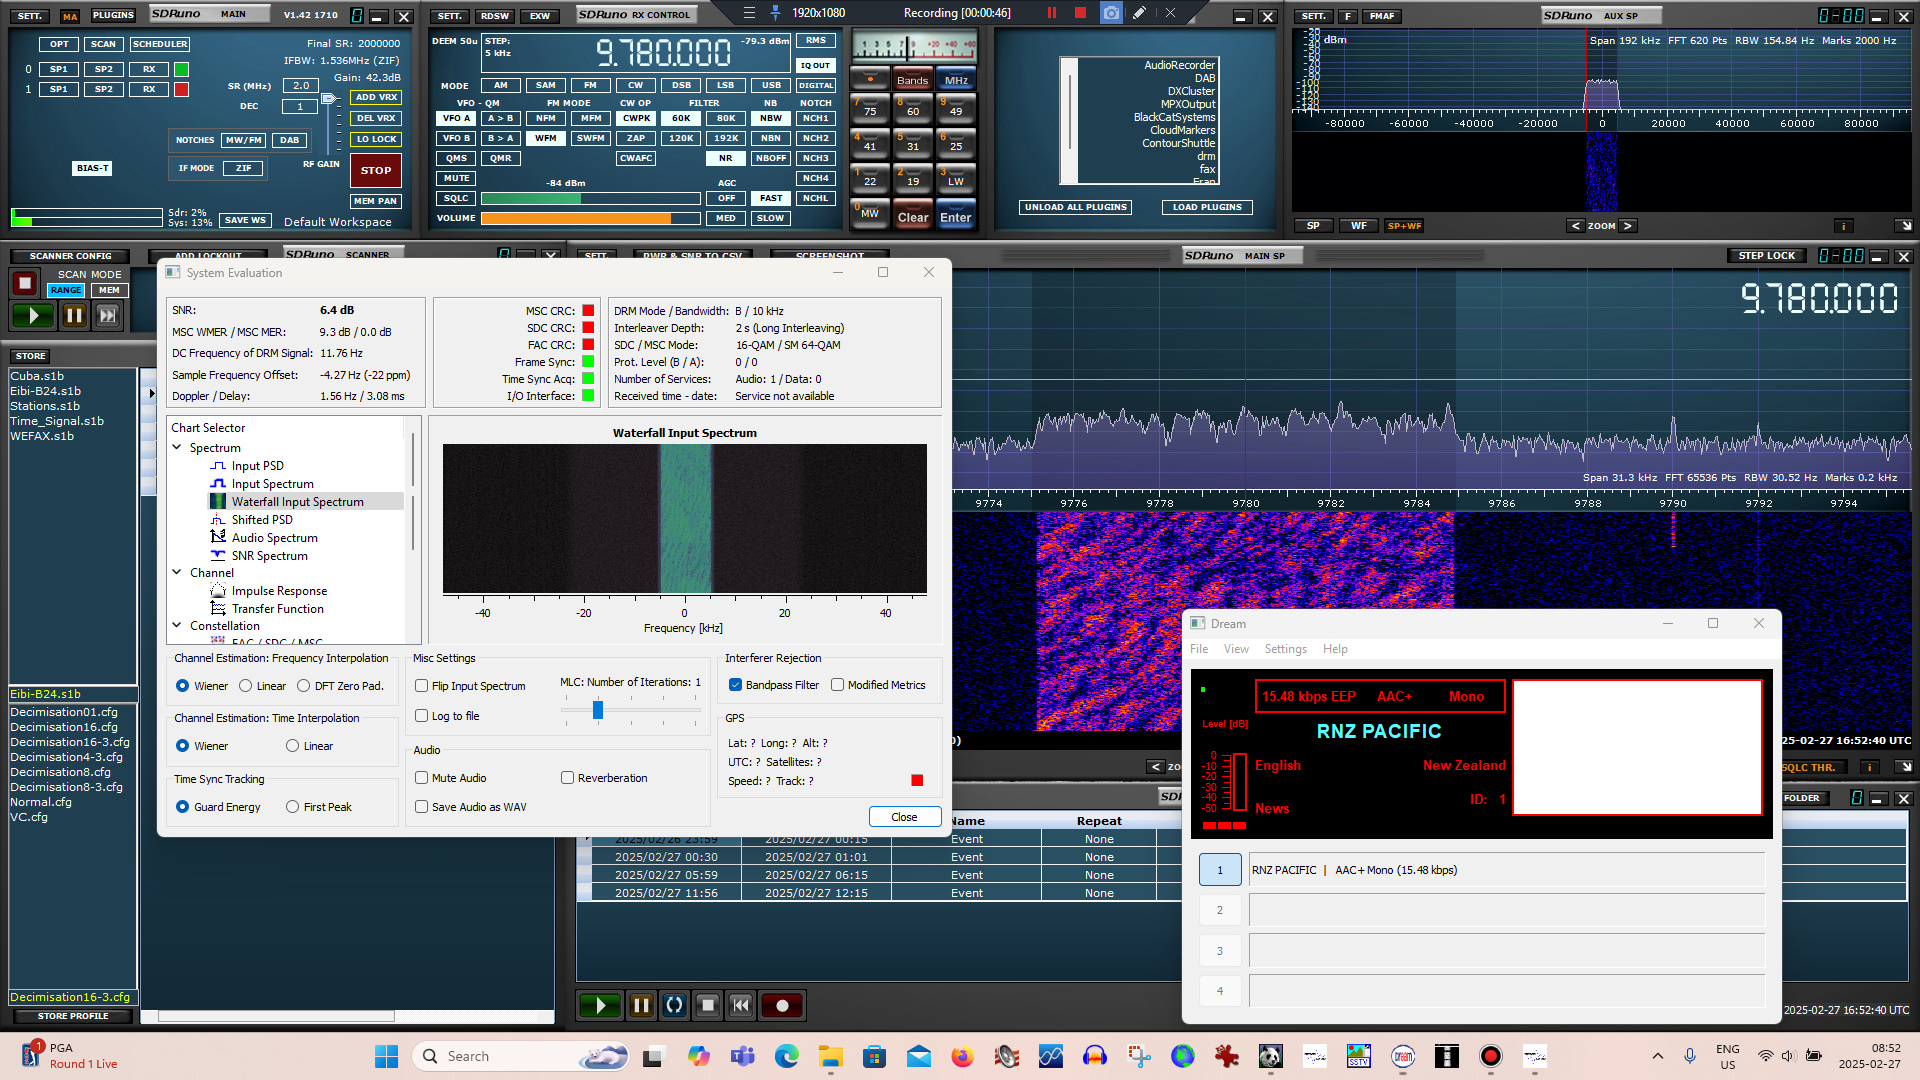Click the Close button in System Evaluation
Image resolution: width=1920 pixels, height=1080 pixels.
click(x=904, y=817)
